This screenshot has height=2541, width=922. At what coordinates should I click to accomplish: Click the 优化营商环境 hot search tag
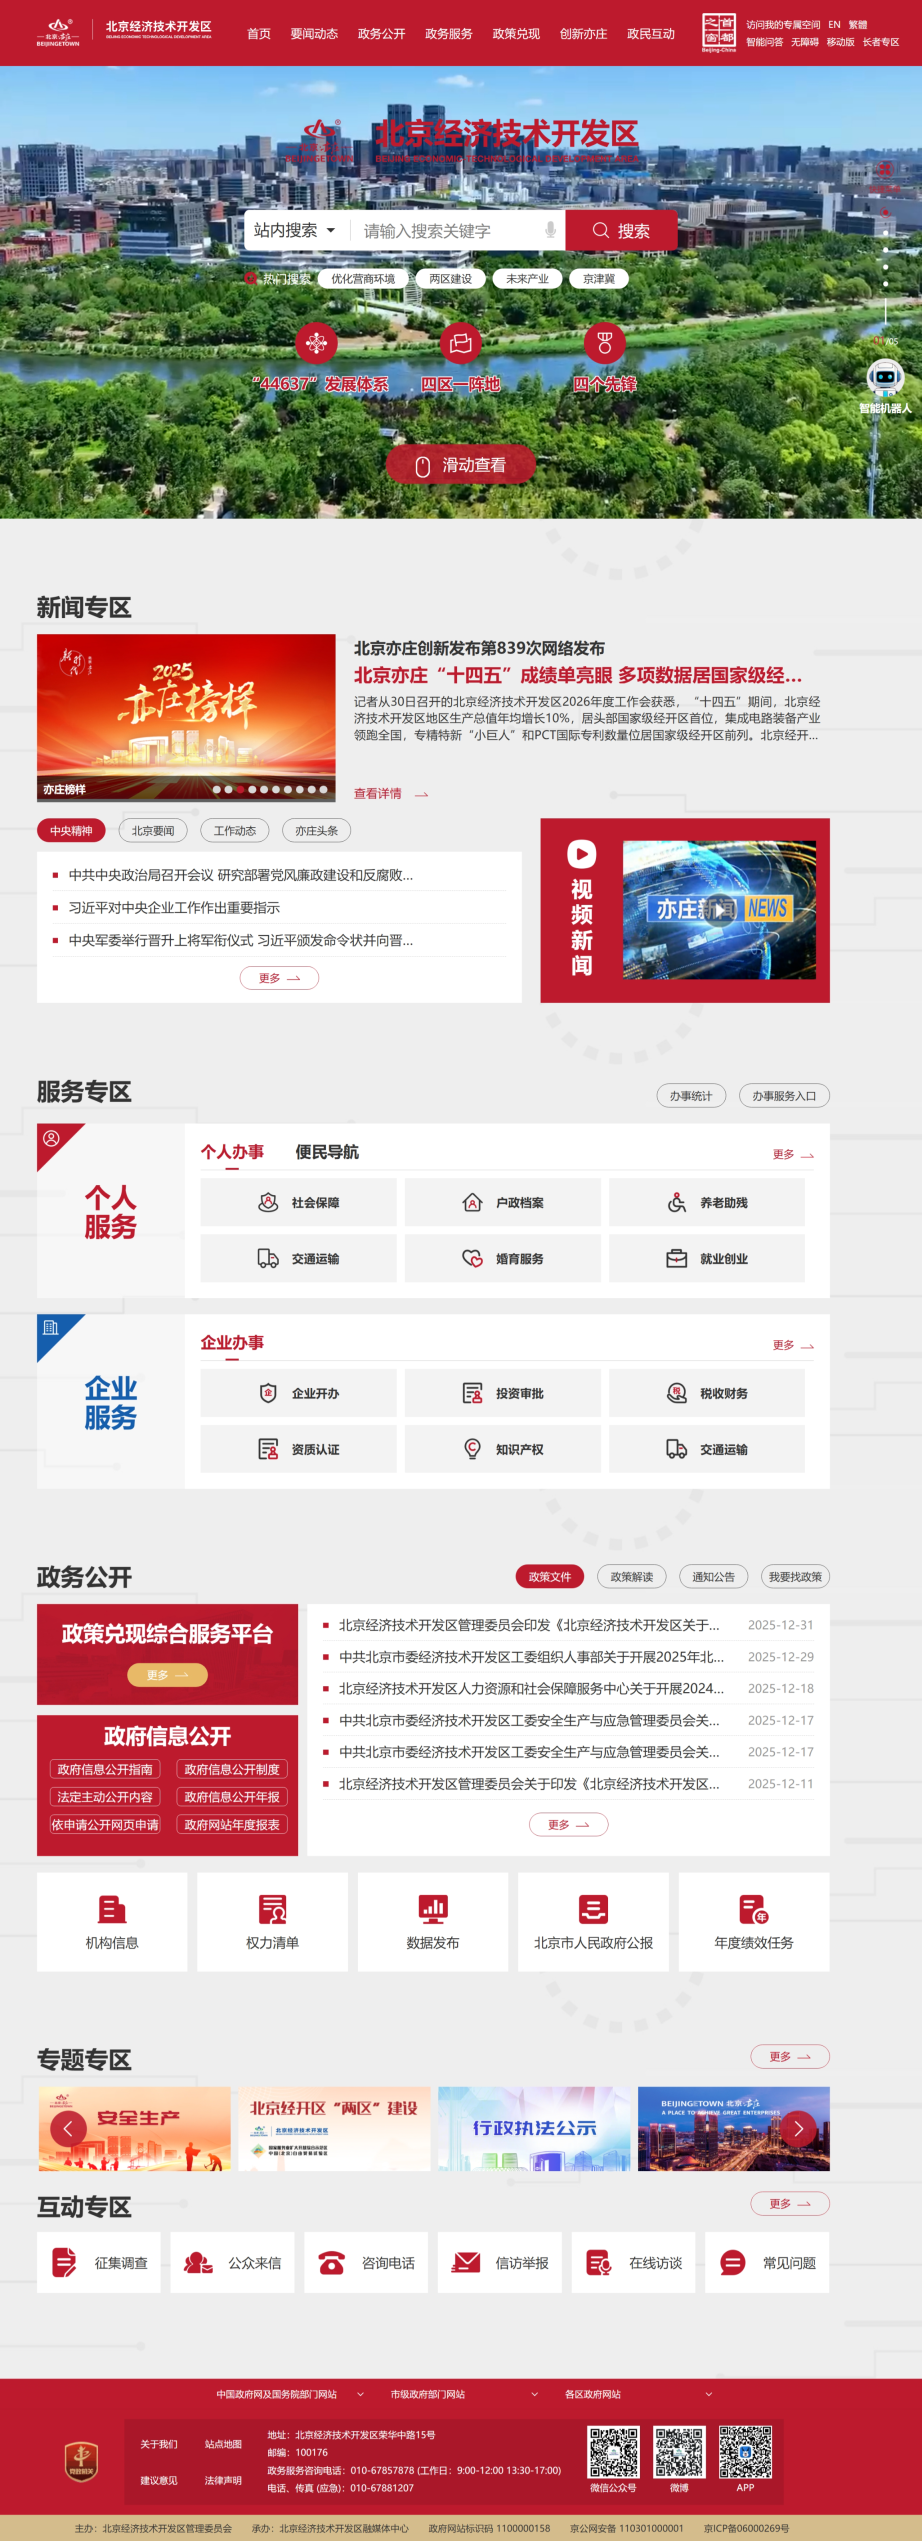(363, 279)
